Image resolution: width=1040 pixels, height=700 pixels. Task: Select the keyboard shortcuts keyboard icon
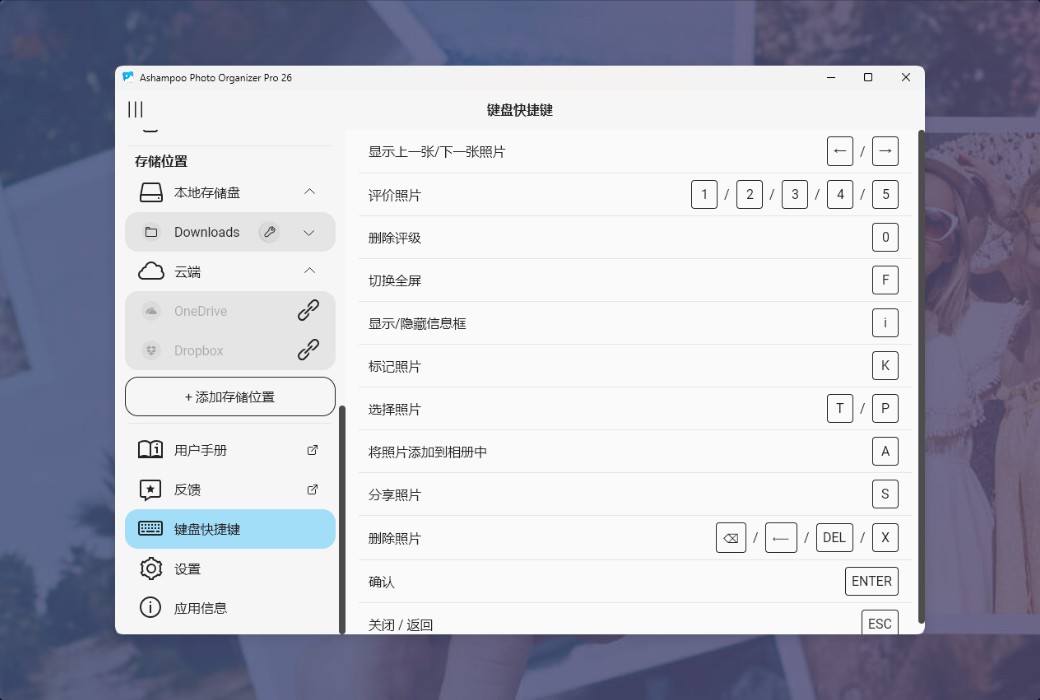click(150, 529)
